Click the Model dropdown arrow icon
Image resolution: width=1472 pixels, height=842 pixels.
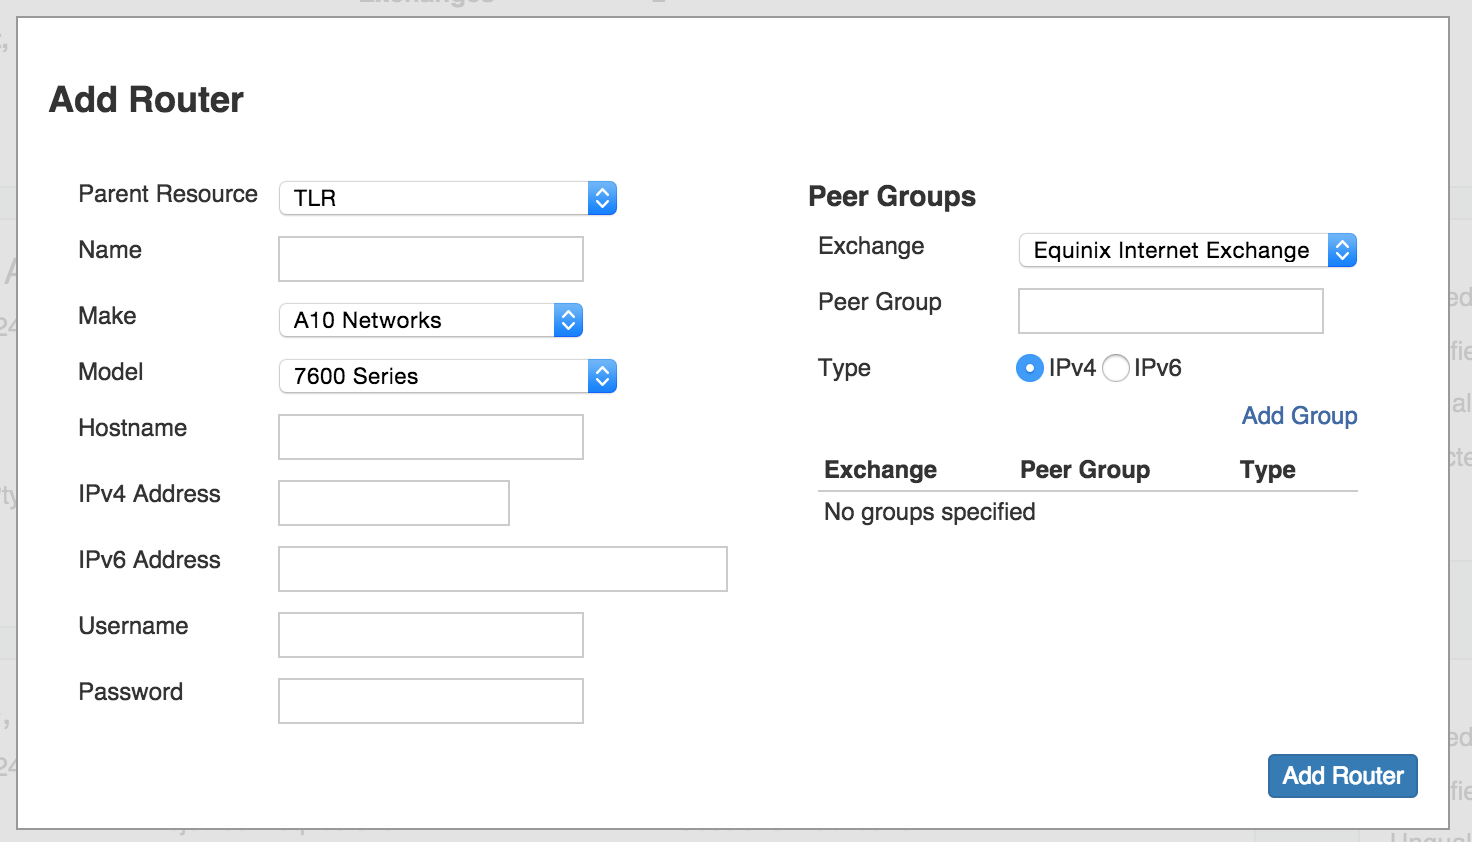[602, 376]
